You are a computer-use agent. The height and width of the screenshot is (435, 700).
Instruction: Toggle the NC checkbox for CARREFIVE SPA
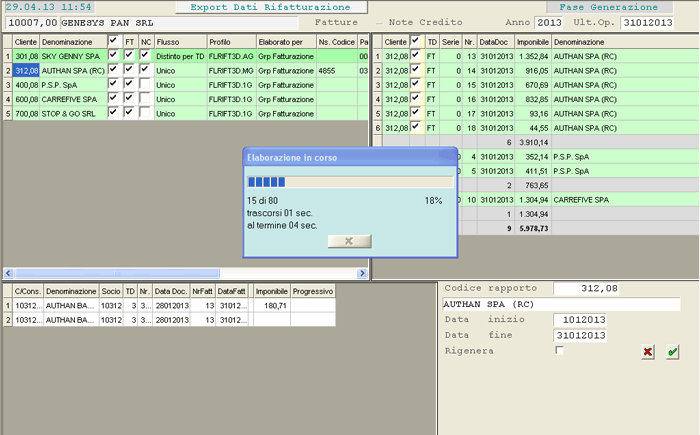click(x=145, y=98)
